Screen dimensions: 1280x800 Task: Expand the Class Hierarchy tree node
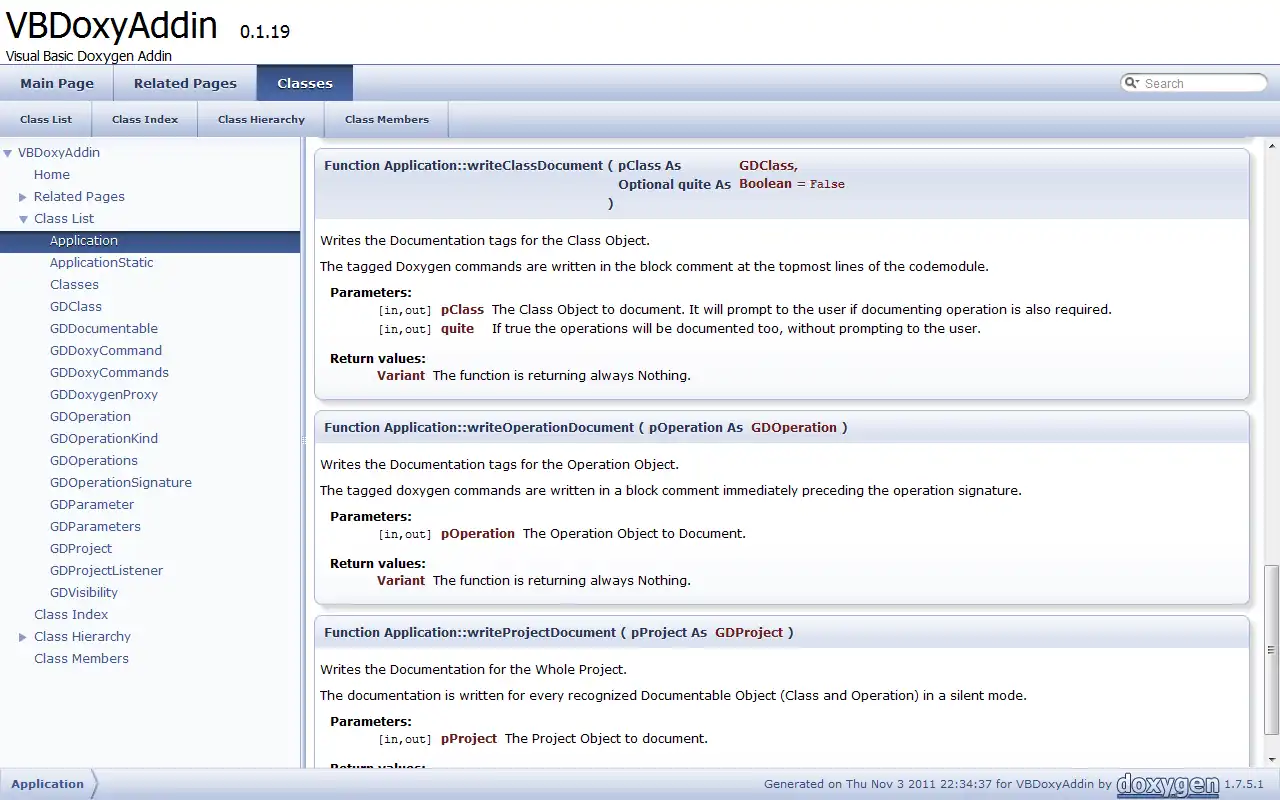[23, 637]
